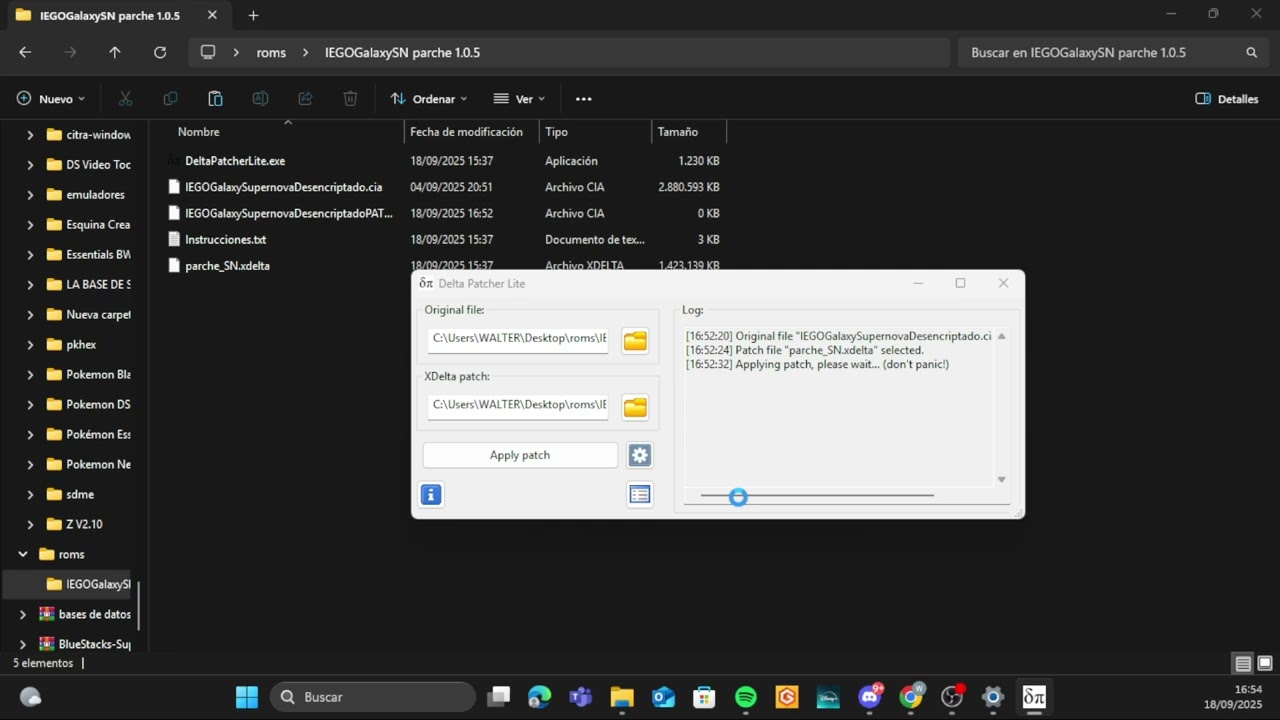
Task: Select parche_SN.xdelta file
Action: click(227, 266)
